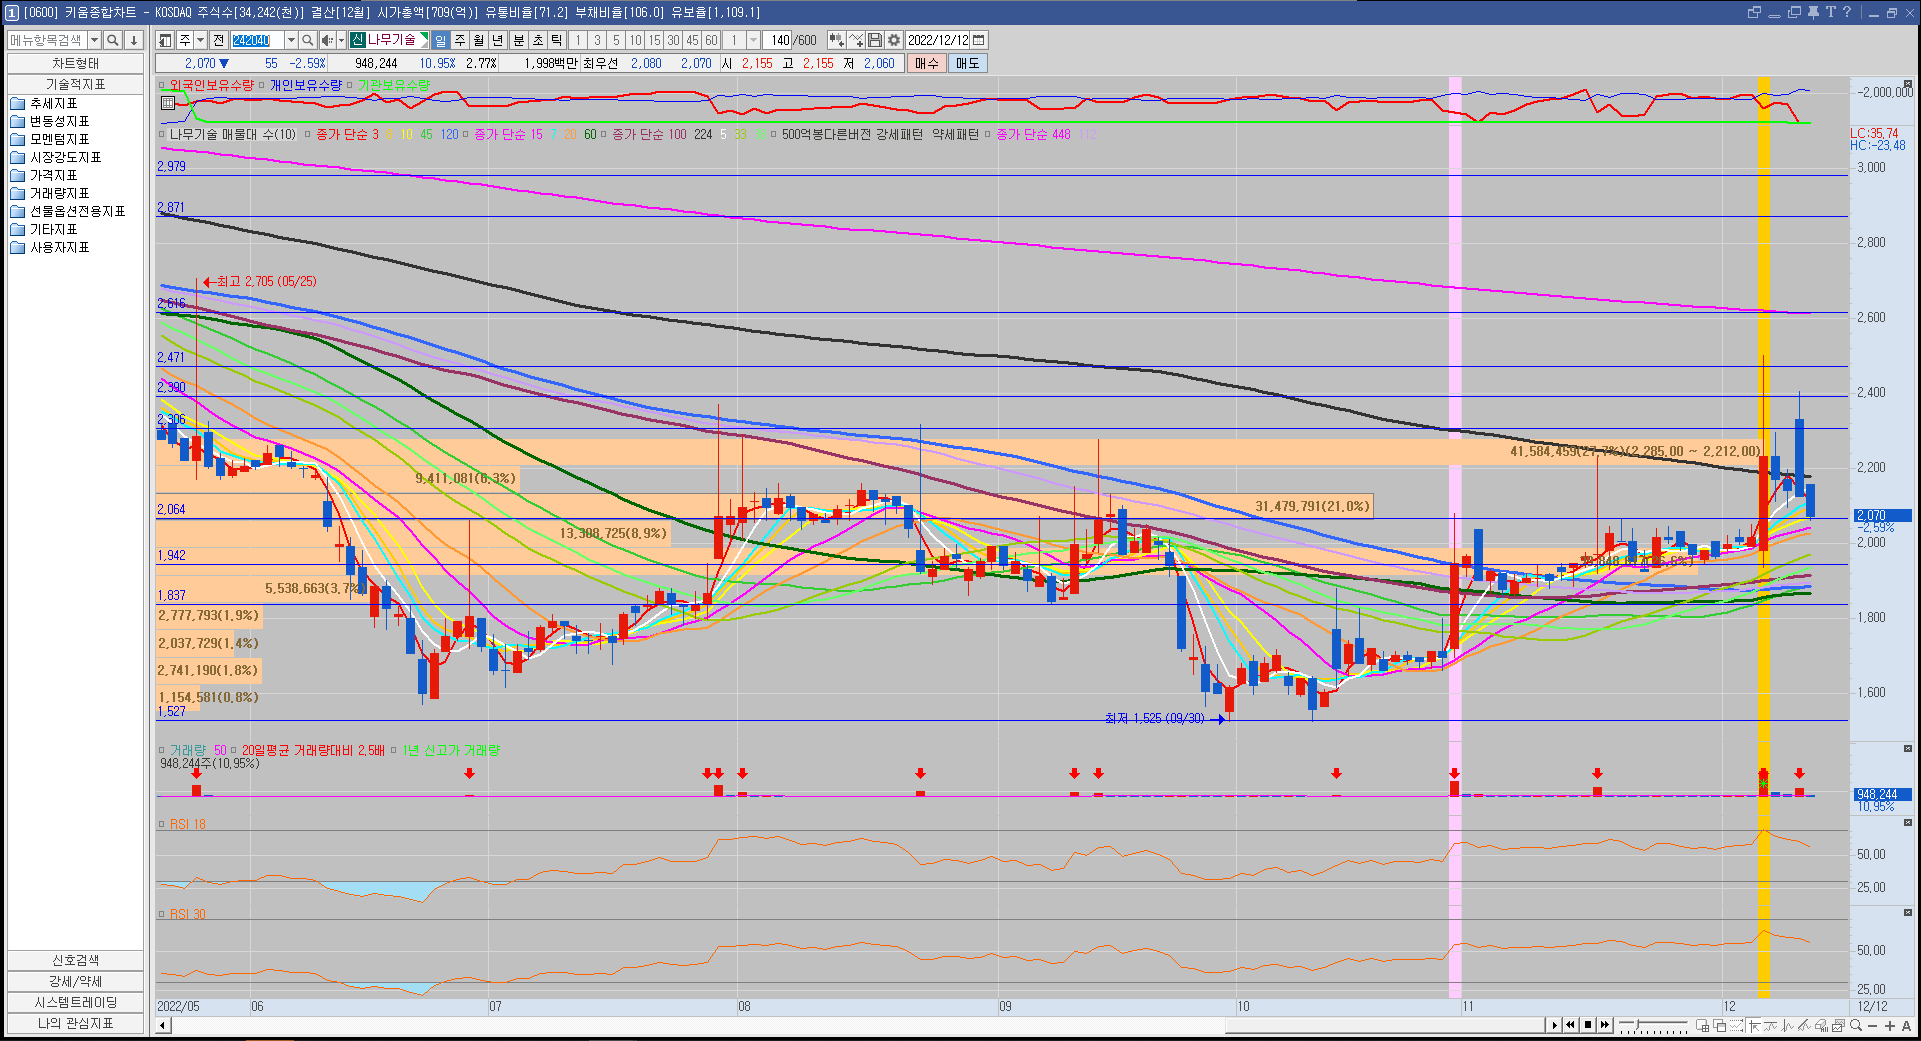Click the 60 interval preset button
Image resolution: width=1921 pixels, height=1041 pixels.
[x=712, y=40]
